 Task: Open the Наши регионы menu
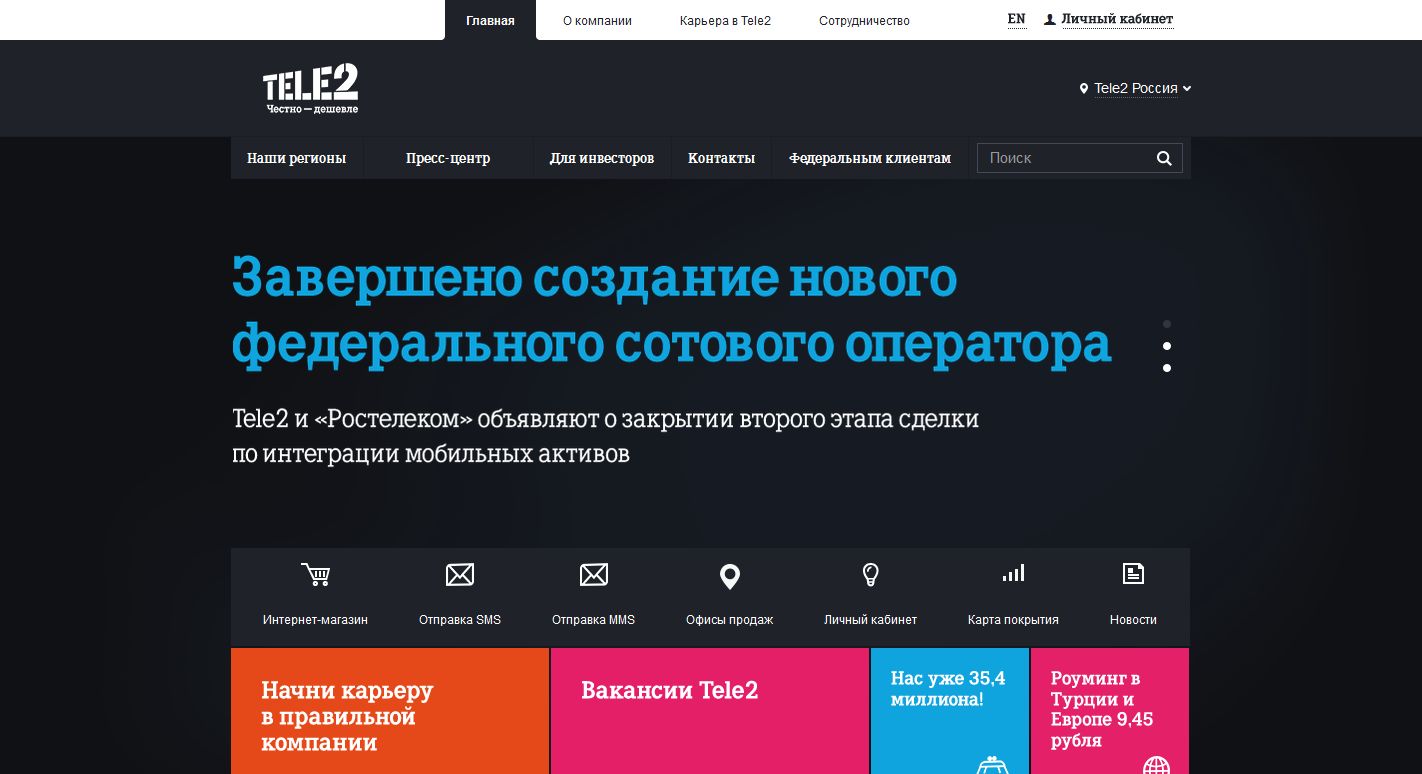tap(297, 158)
